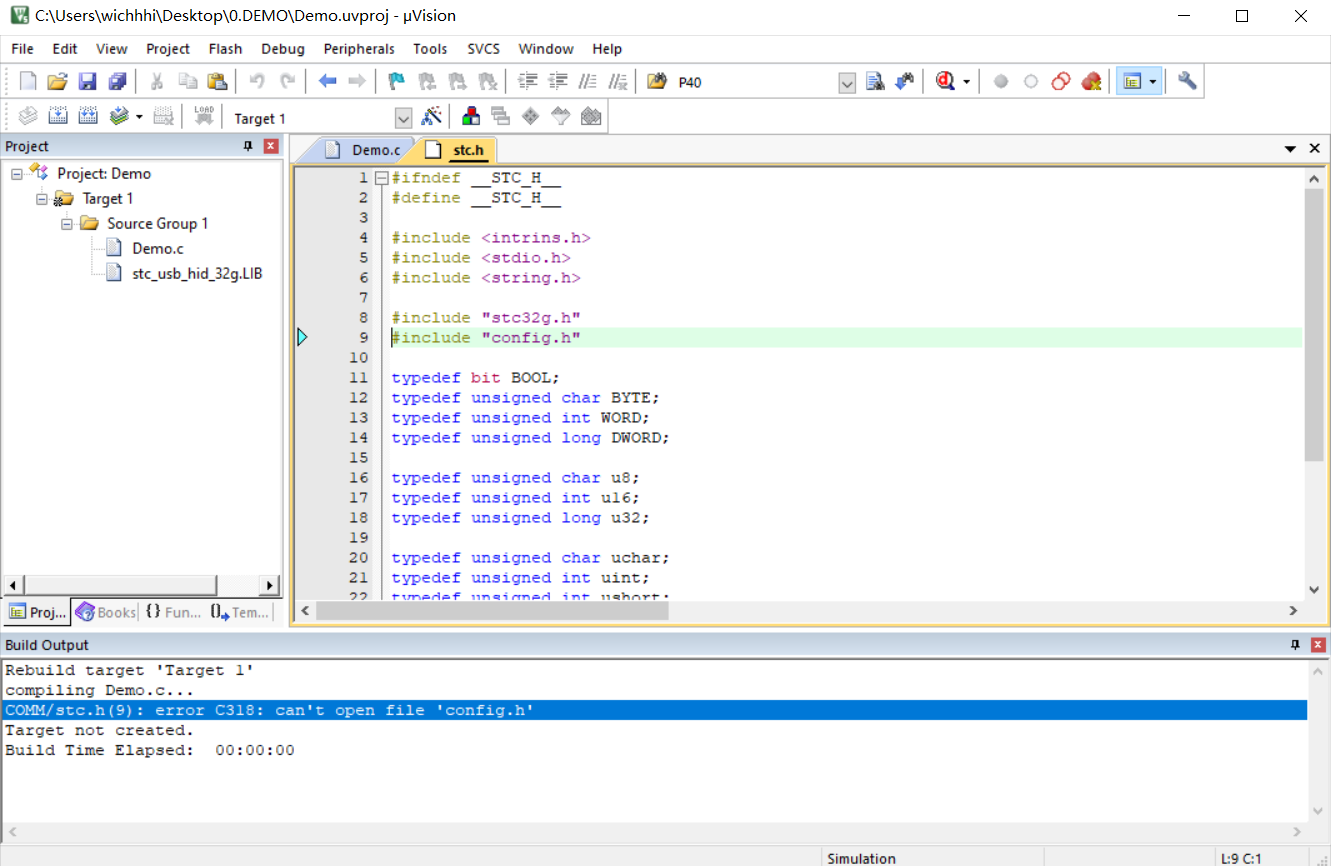The height and width of the screenshot is (866, 1331).
Task: Open the batch build dropdown arrow
Action: coord(139,117)
